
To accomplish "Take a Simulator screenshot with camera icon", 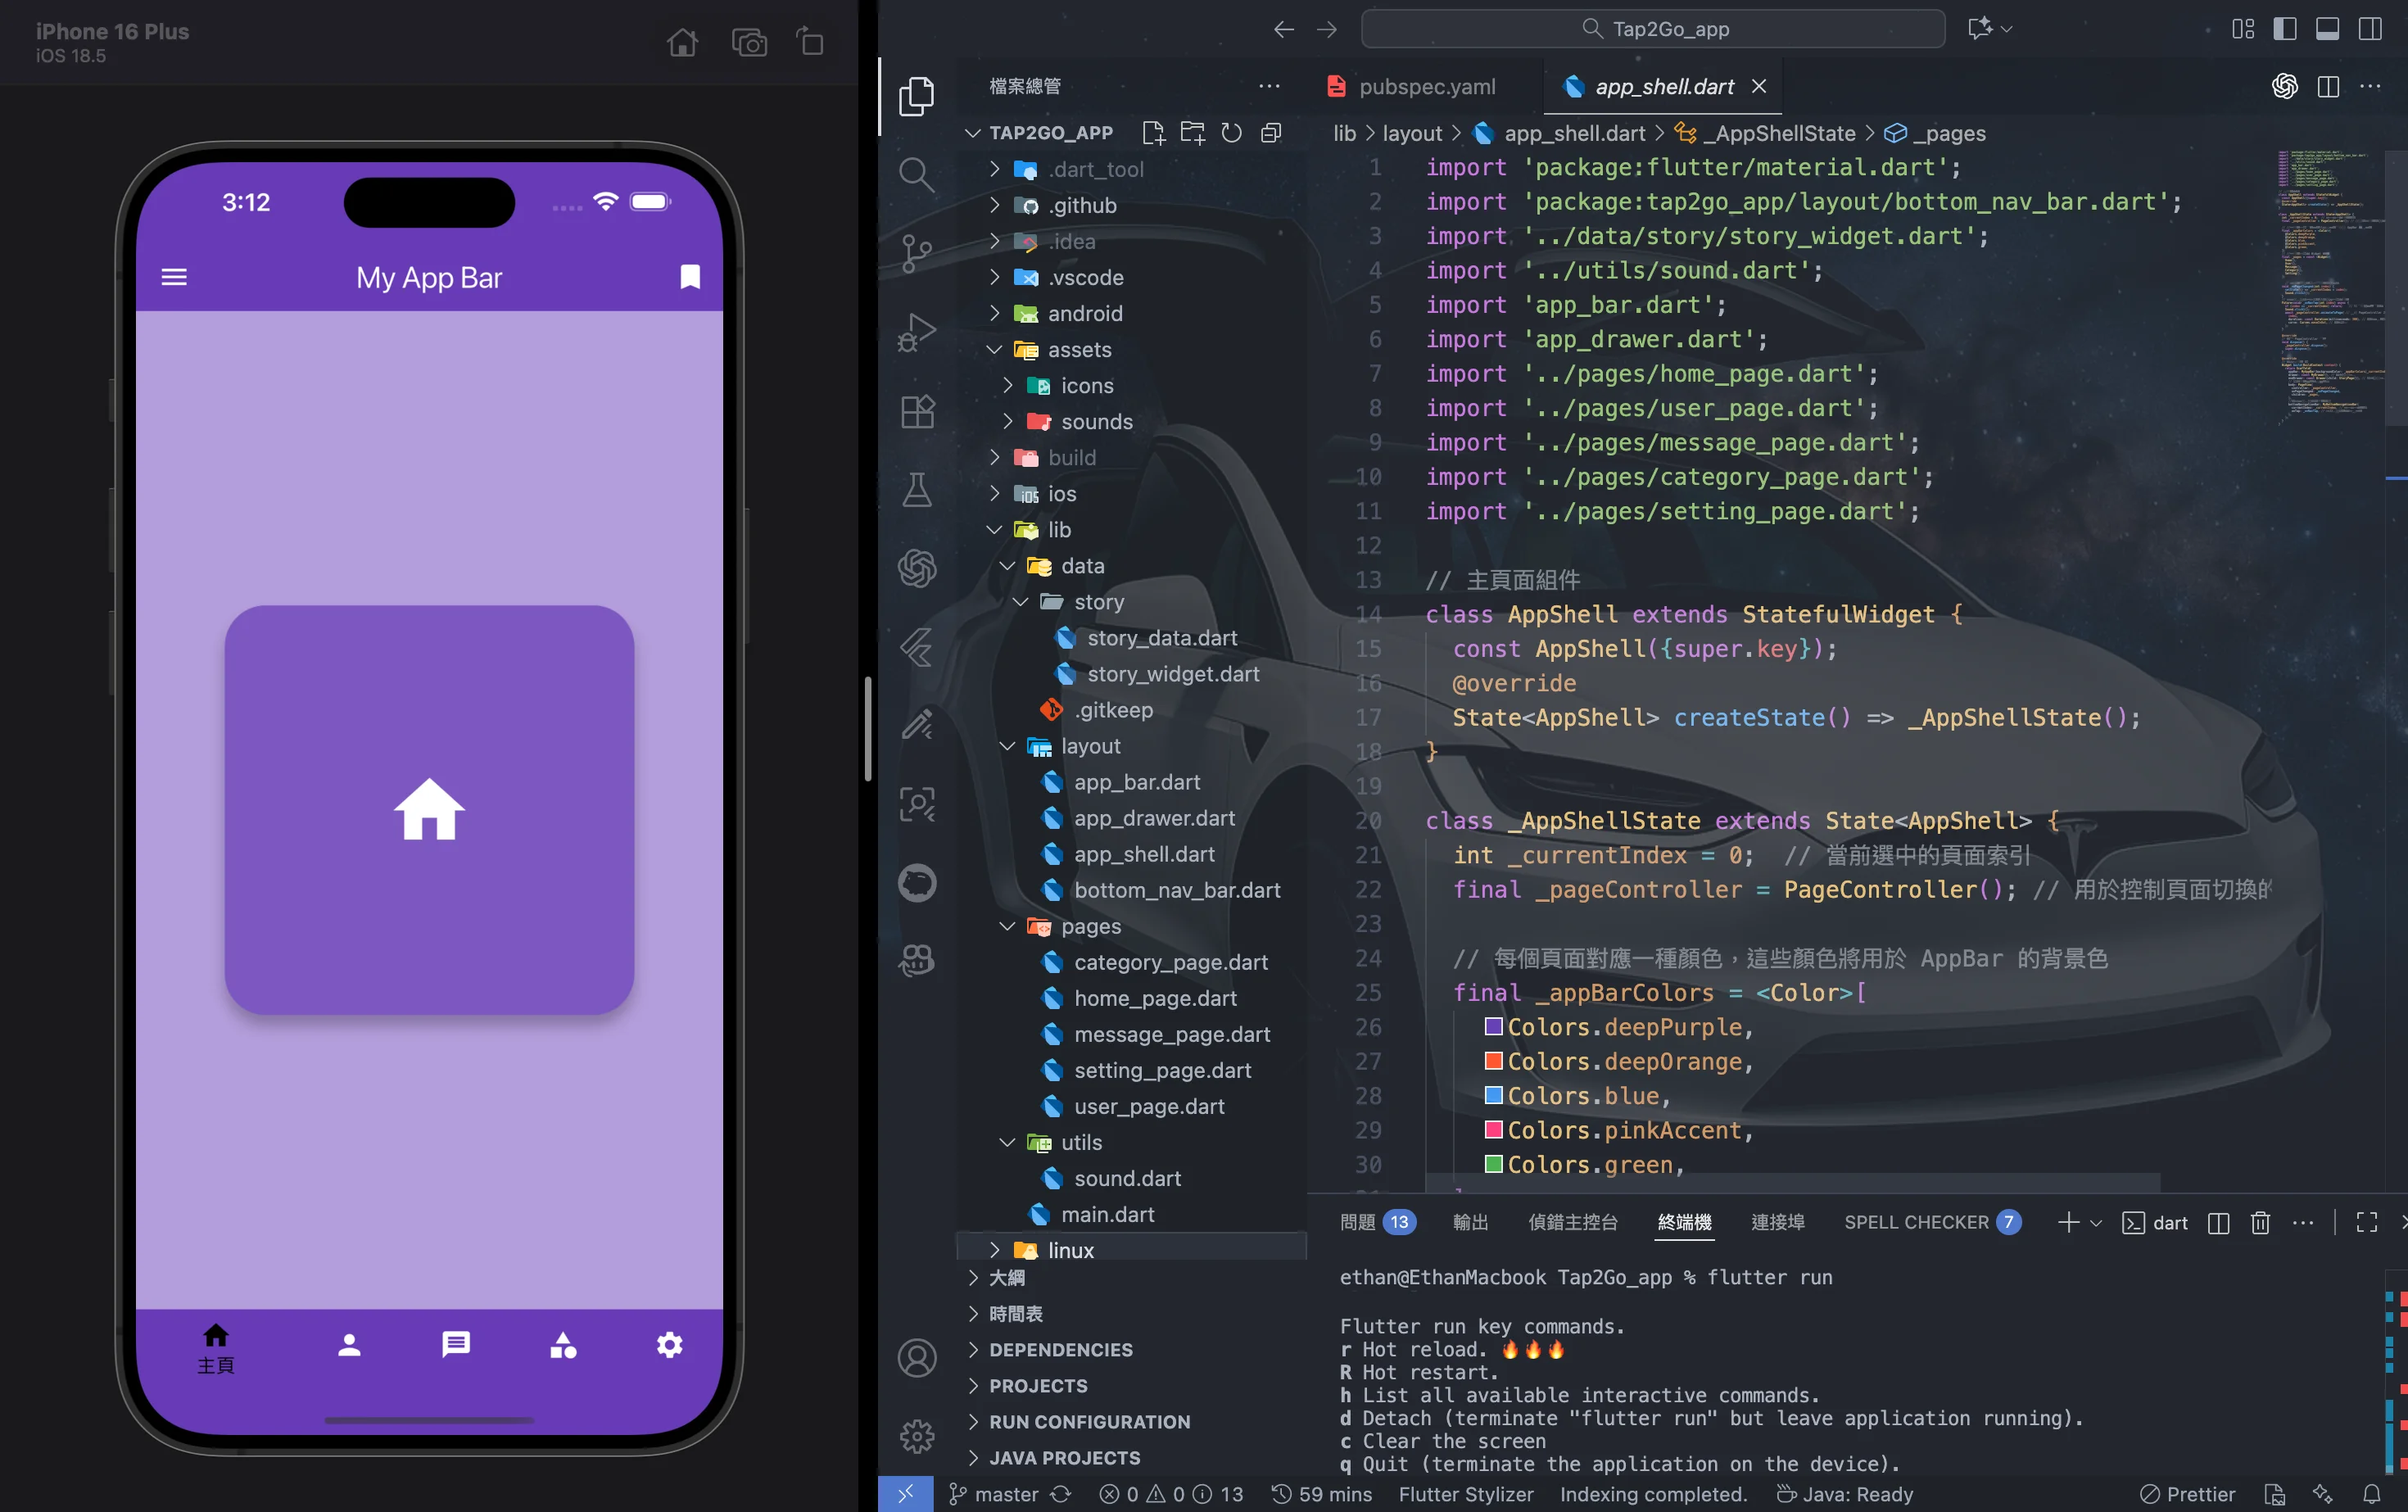I will coord(749,43).
